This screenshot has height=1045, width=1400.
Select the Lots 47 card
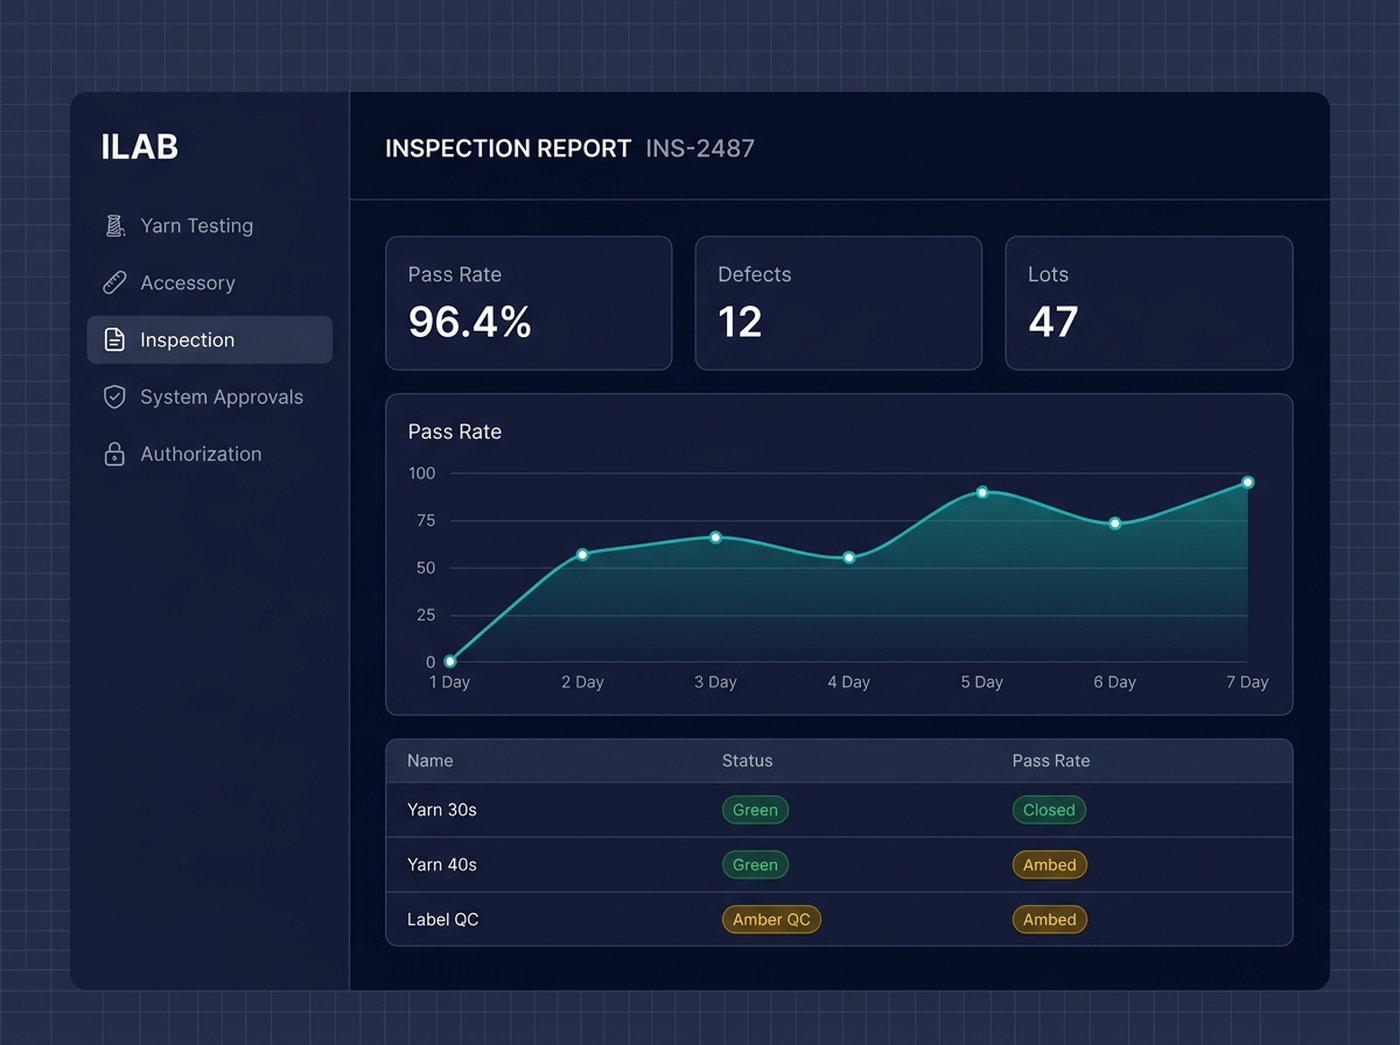(x=1149, y=303)
